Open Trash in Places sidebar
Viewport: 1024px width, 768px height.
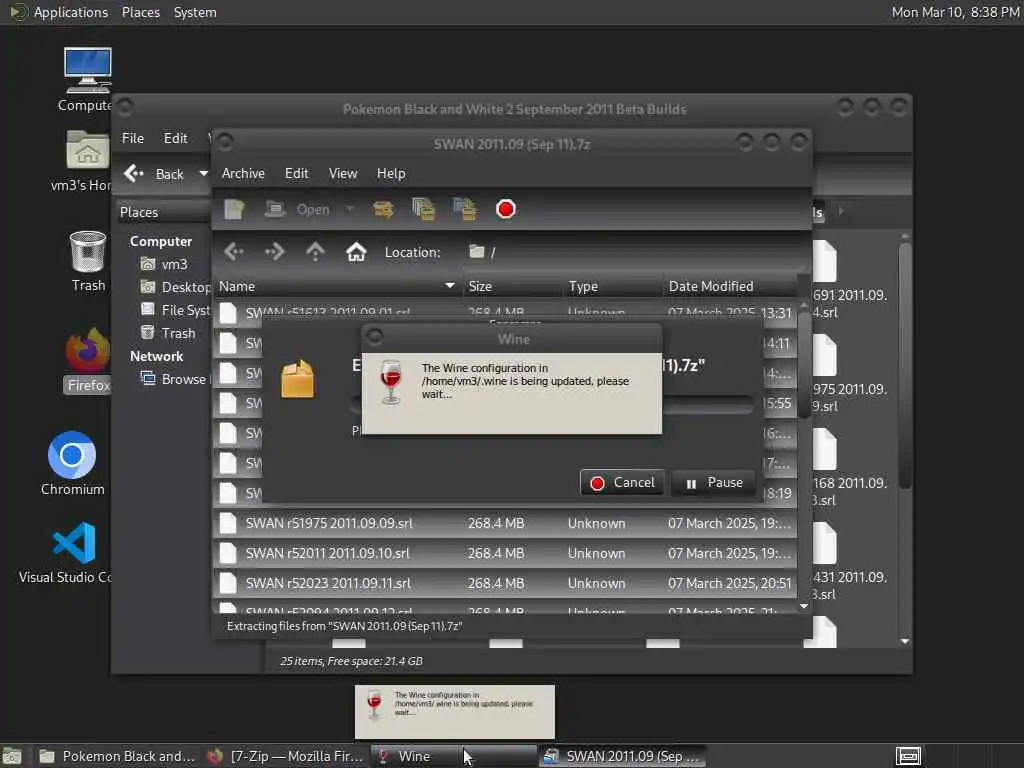click(168, 333)
